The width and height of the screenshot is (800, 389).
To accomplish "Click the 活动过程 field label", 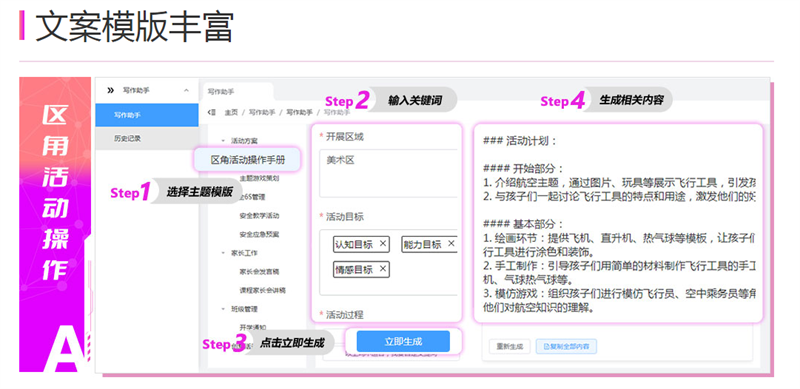I will click(345, 314).
